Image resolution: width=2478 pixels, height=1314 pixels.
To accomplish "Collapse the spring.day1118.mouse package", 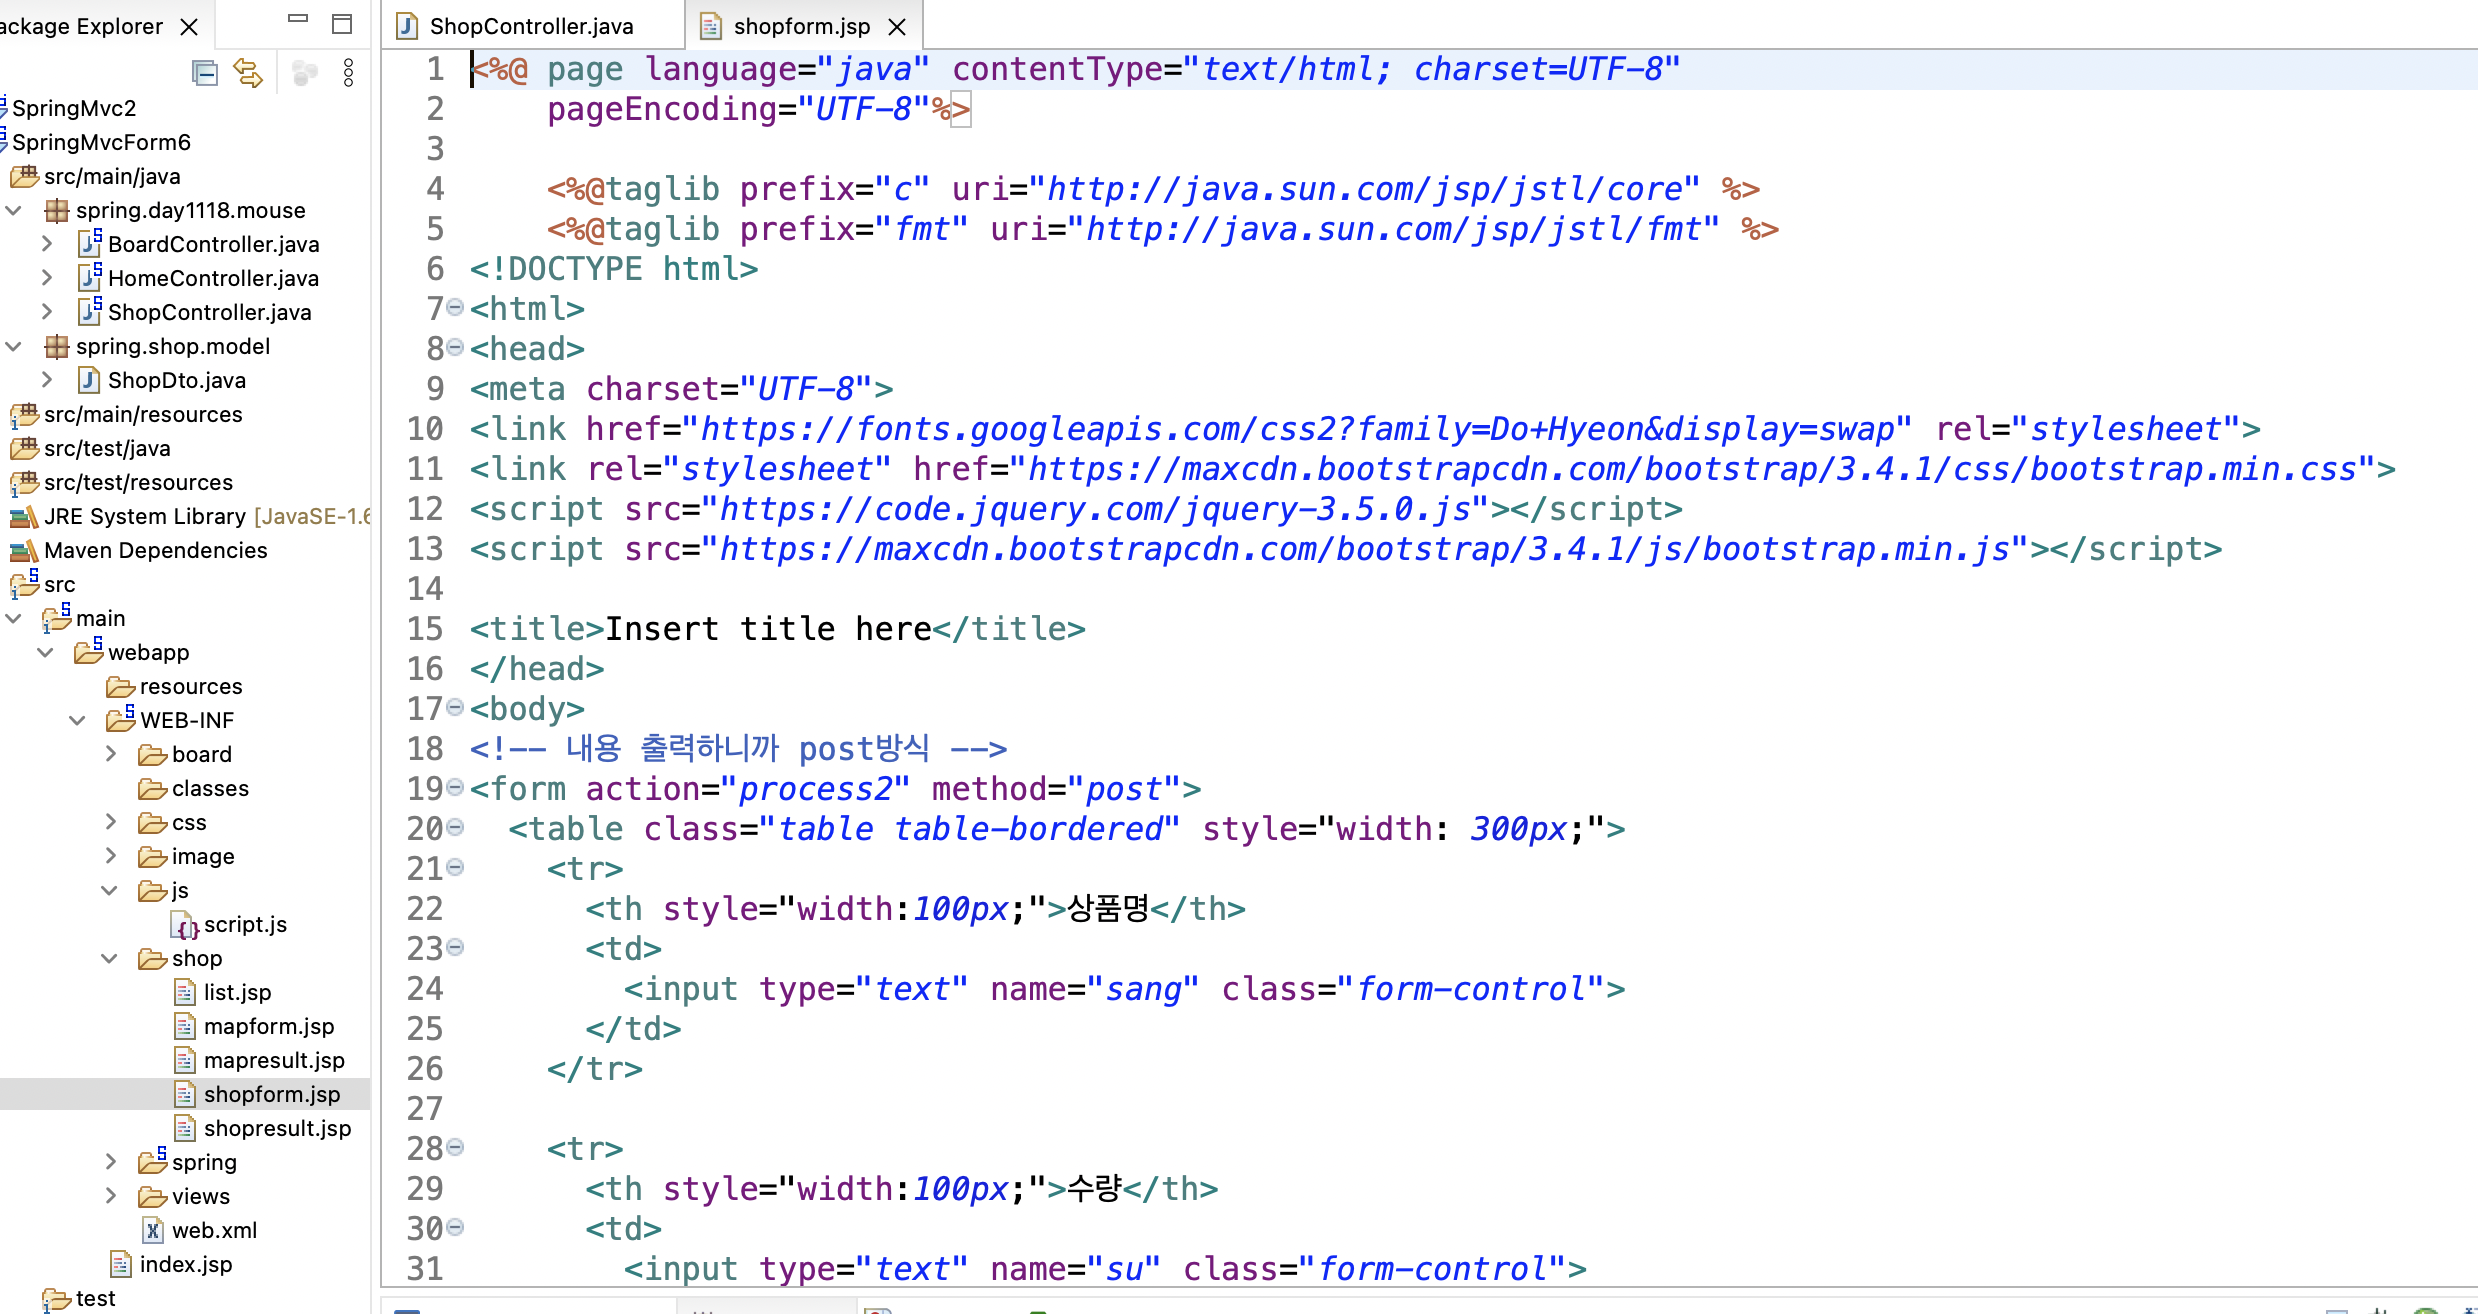I will 14,210.
